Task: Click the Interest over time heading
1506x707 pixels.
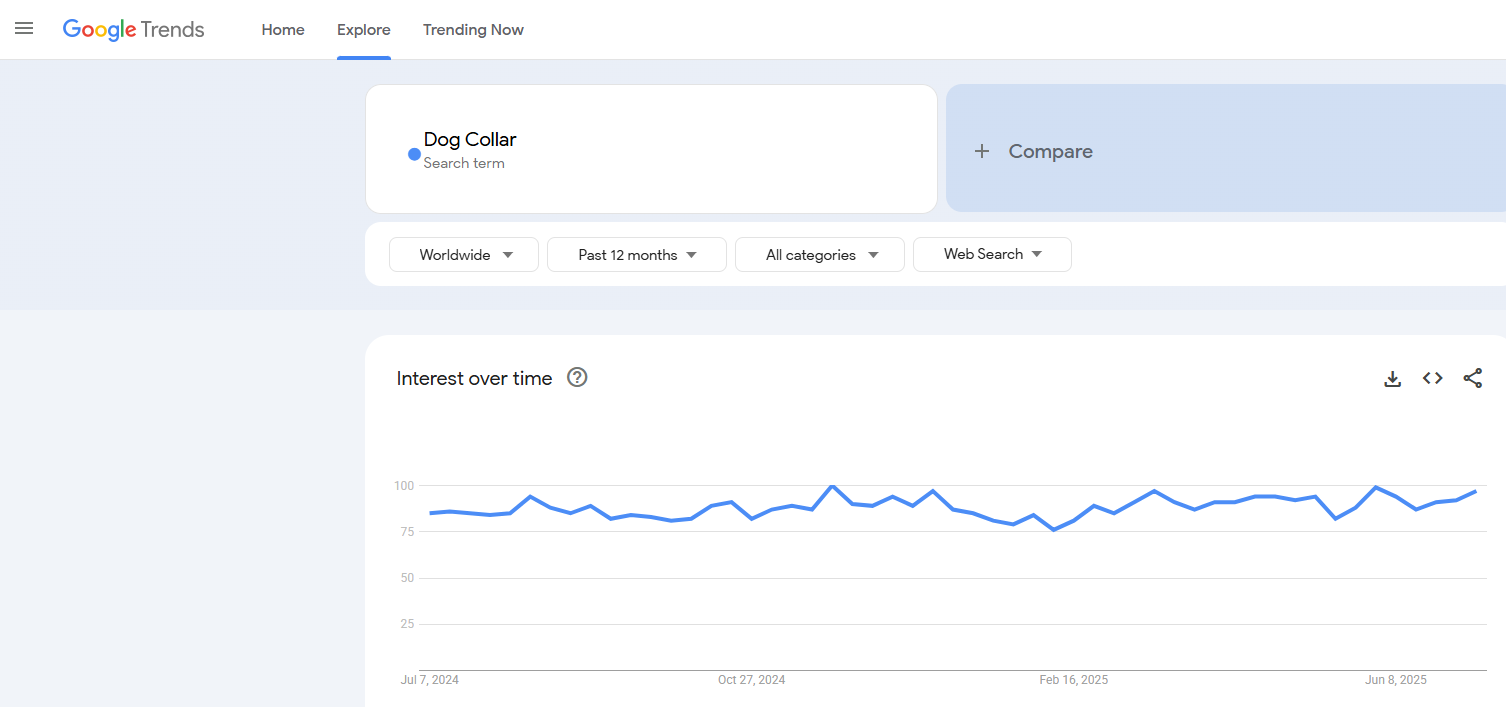Action: 474,378
